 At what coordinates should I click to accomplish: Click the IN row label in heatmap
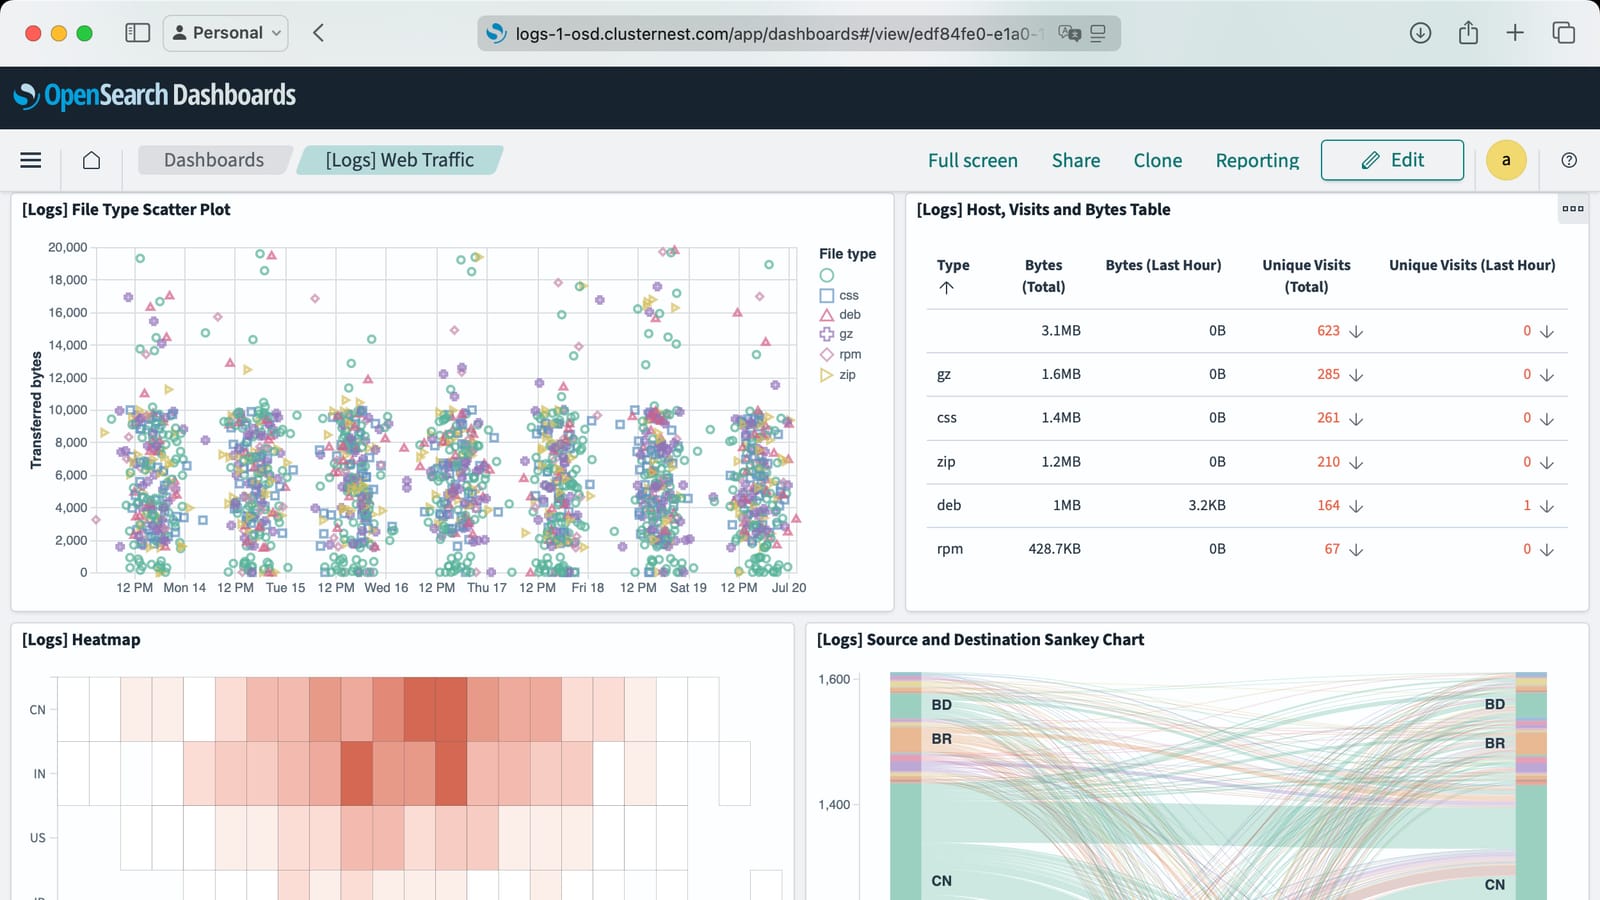[x=39, y=774]
